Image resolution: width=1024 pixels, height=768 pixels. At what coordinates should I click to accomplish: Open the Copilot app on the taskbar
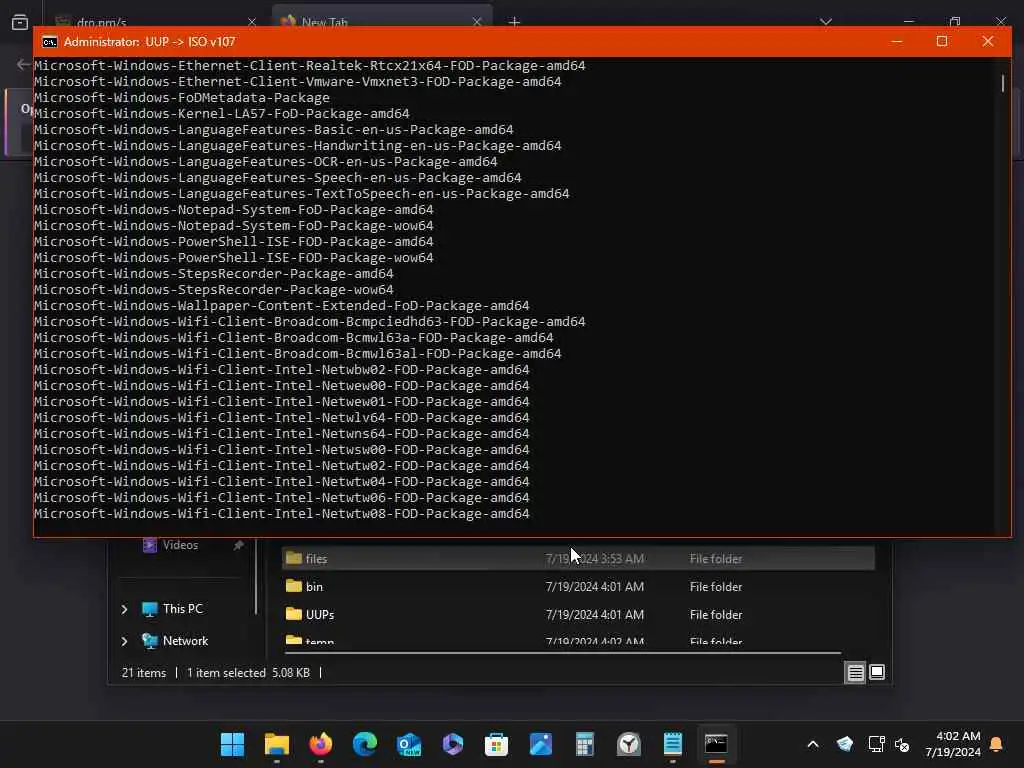(453, 744)
